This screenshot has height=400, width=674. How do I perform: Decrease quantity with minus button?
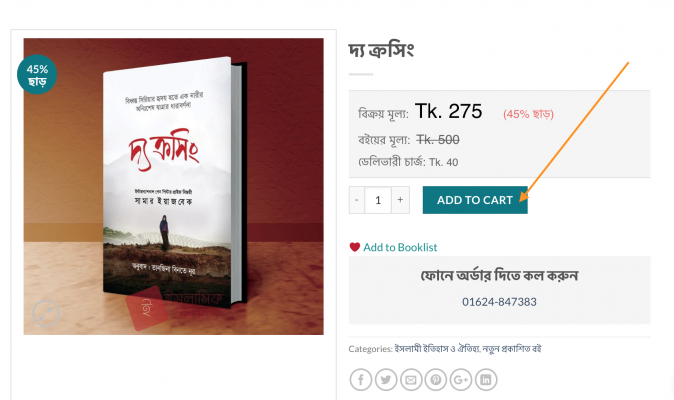pos(357,200)
